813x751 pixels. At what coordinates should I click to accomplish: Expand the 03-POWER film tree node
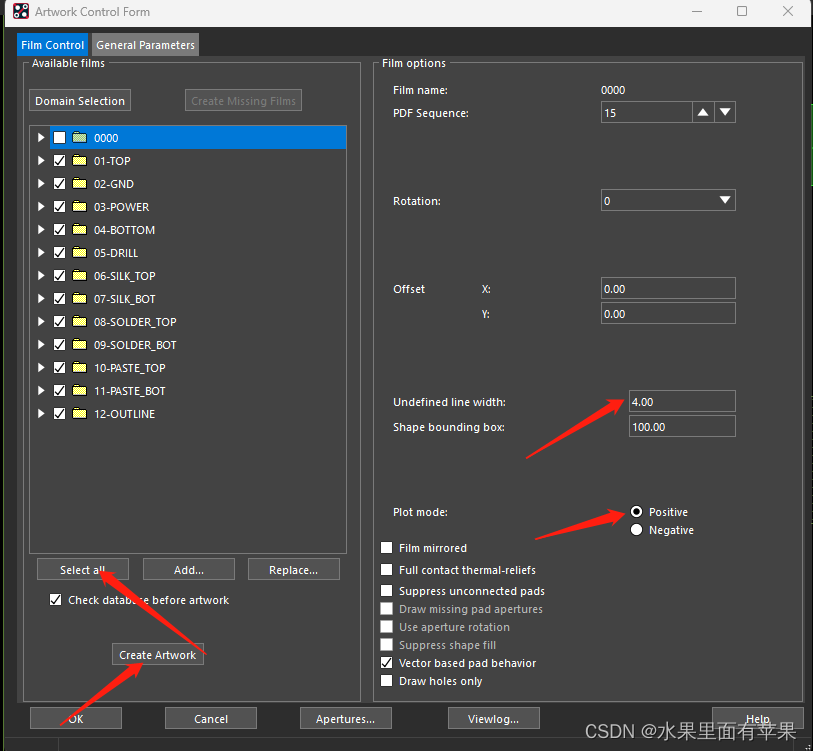(41, 207)
